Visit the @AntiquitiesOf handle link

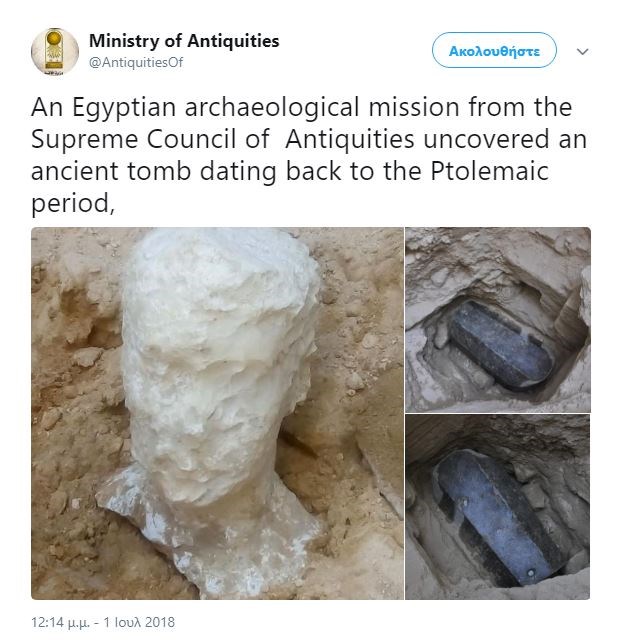(x=136, y=62)
